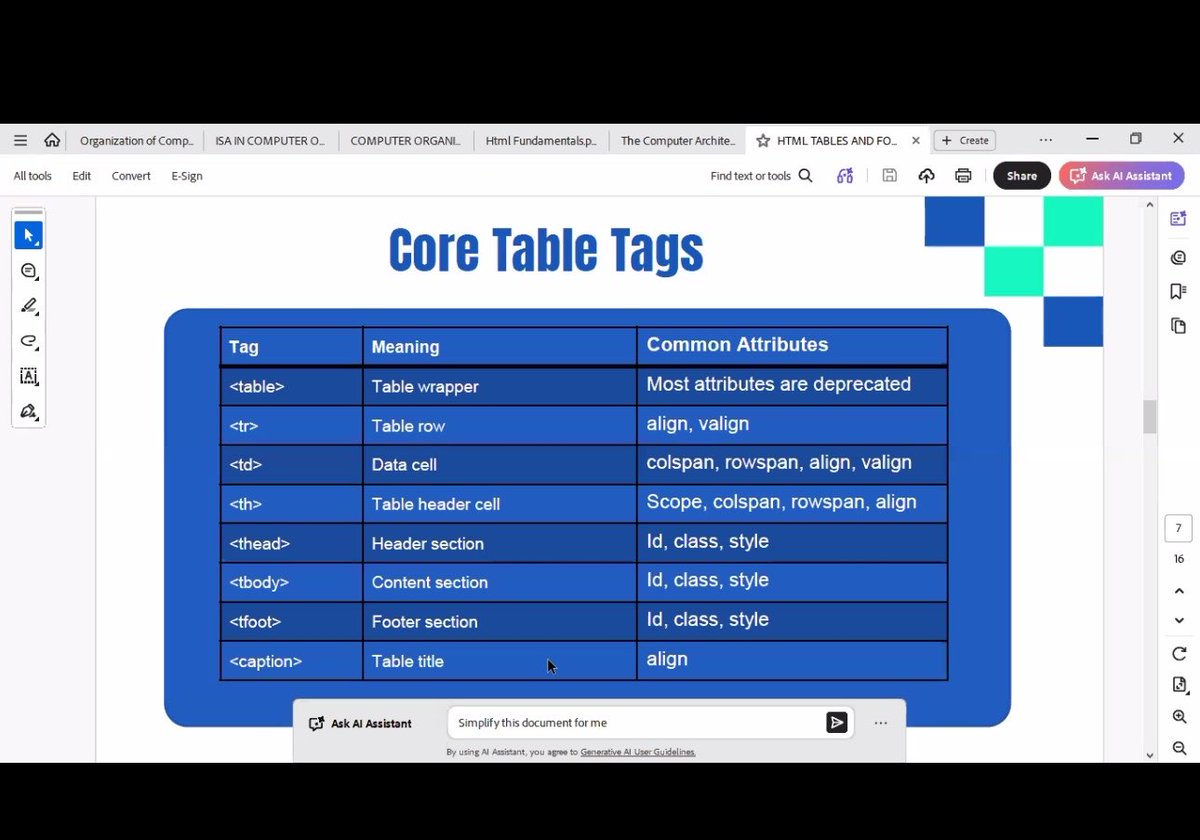
Task: Click 'colspan, rowspan, align, valign' cell
Action: (792, 464)
